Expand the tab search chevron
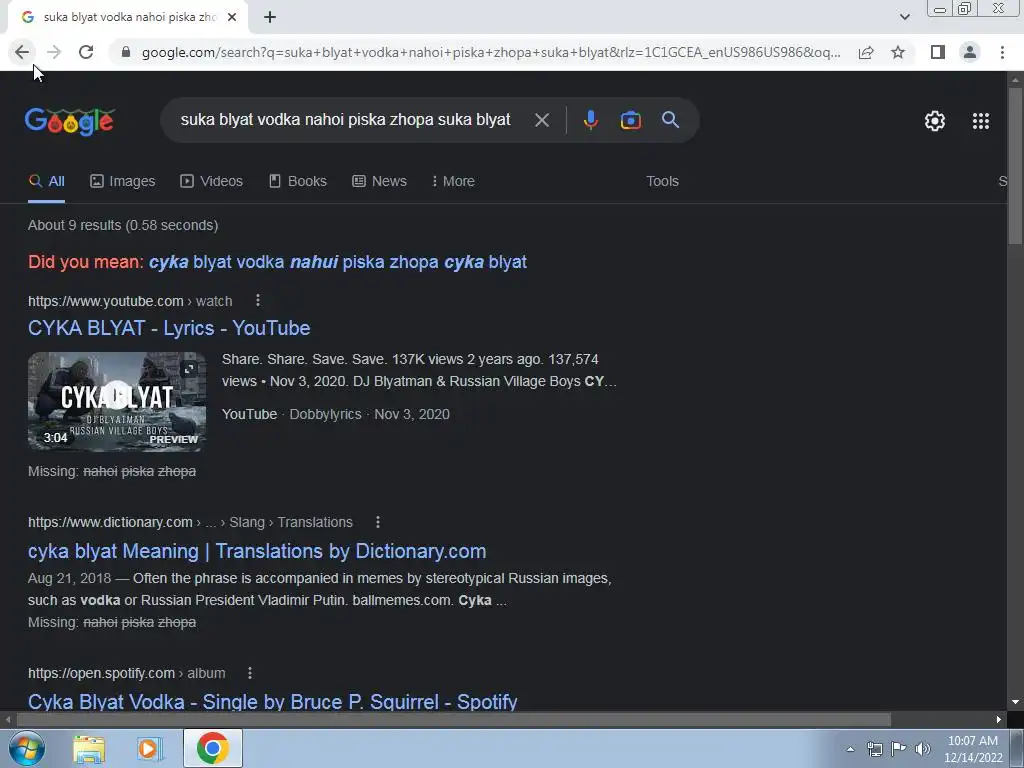The image size is (1024, 768). pyautogui.click(x=904, y=18)
